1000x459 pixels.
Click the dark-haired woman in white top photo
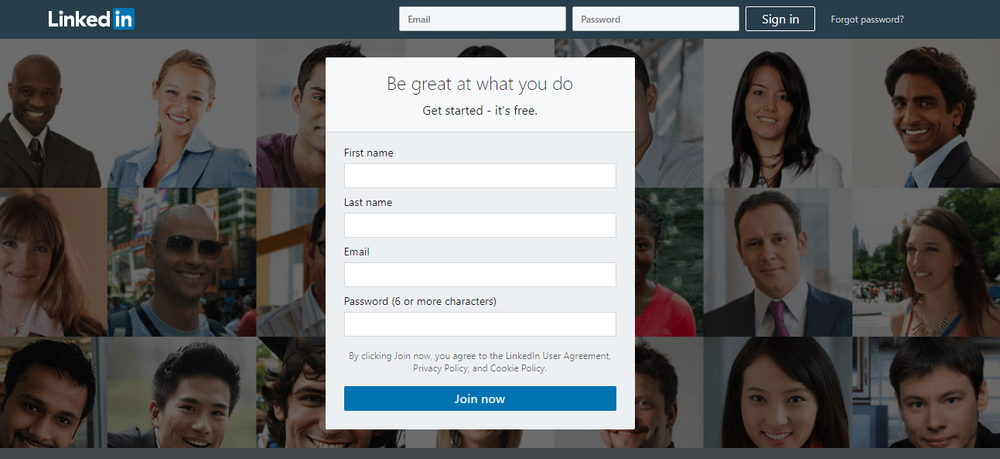(777, 115)
